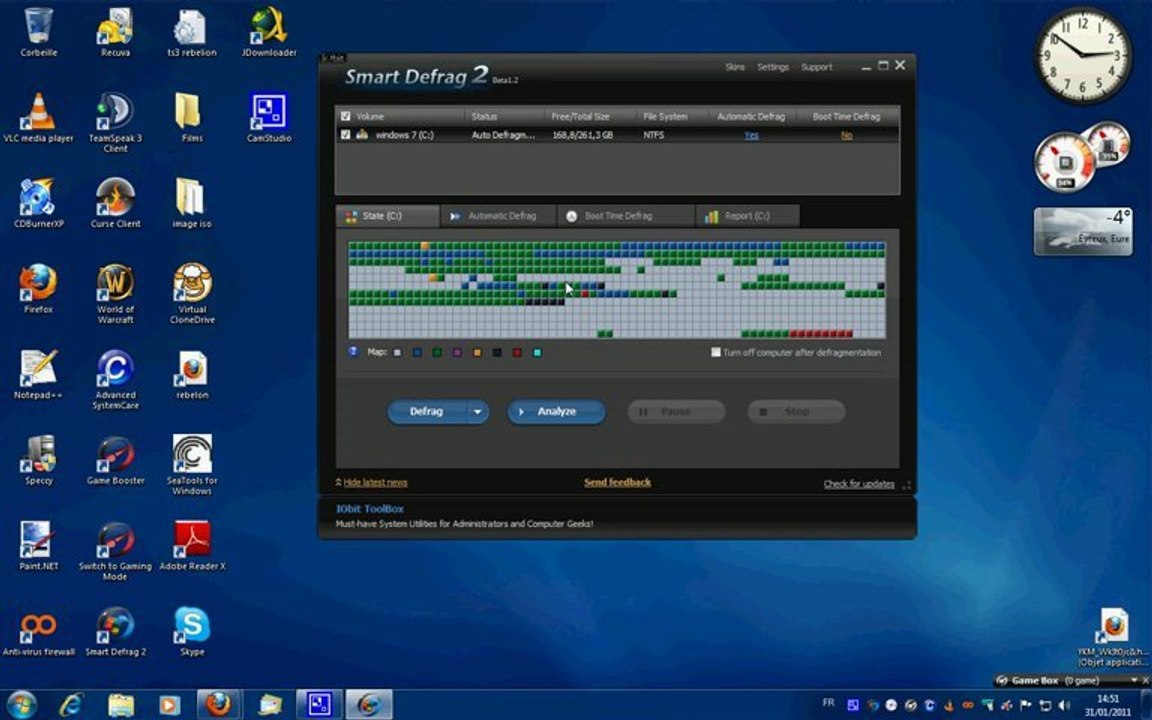
Task: Click the purple map legend swatch
Action: coord(457,353)
